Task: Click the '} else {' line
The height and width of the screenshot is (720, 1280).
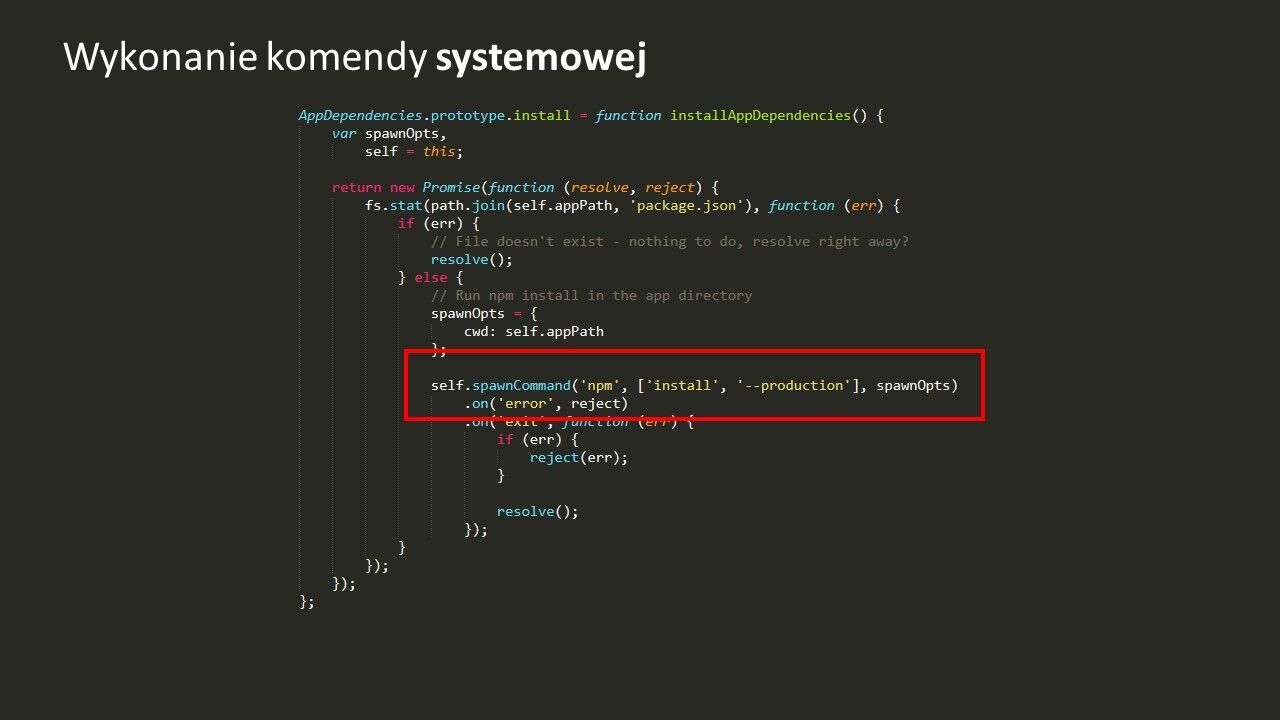Action: [431, 277]
